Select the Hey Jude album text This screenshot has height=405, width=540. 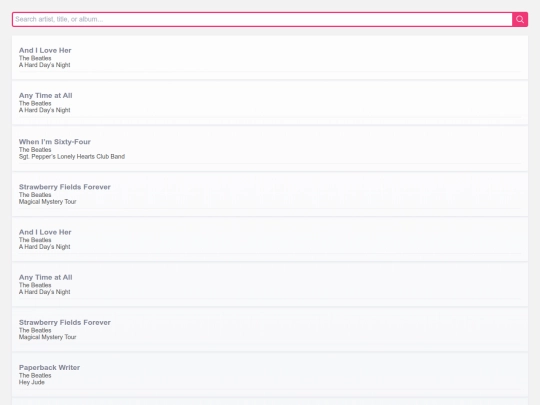(32, 382)
